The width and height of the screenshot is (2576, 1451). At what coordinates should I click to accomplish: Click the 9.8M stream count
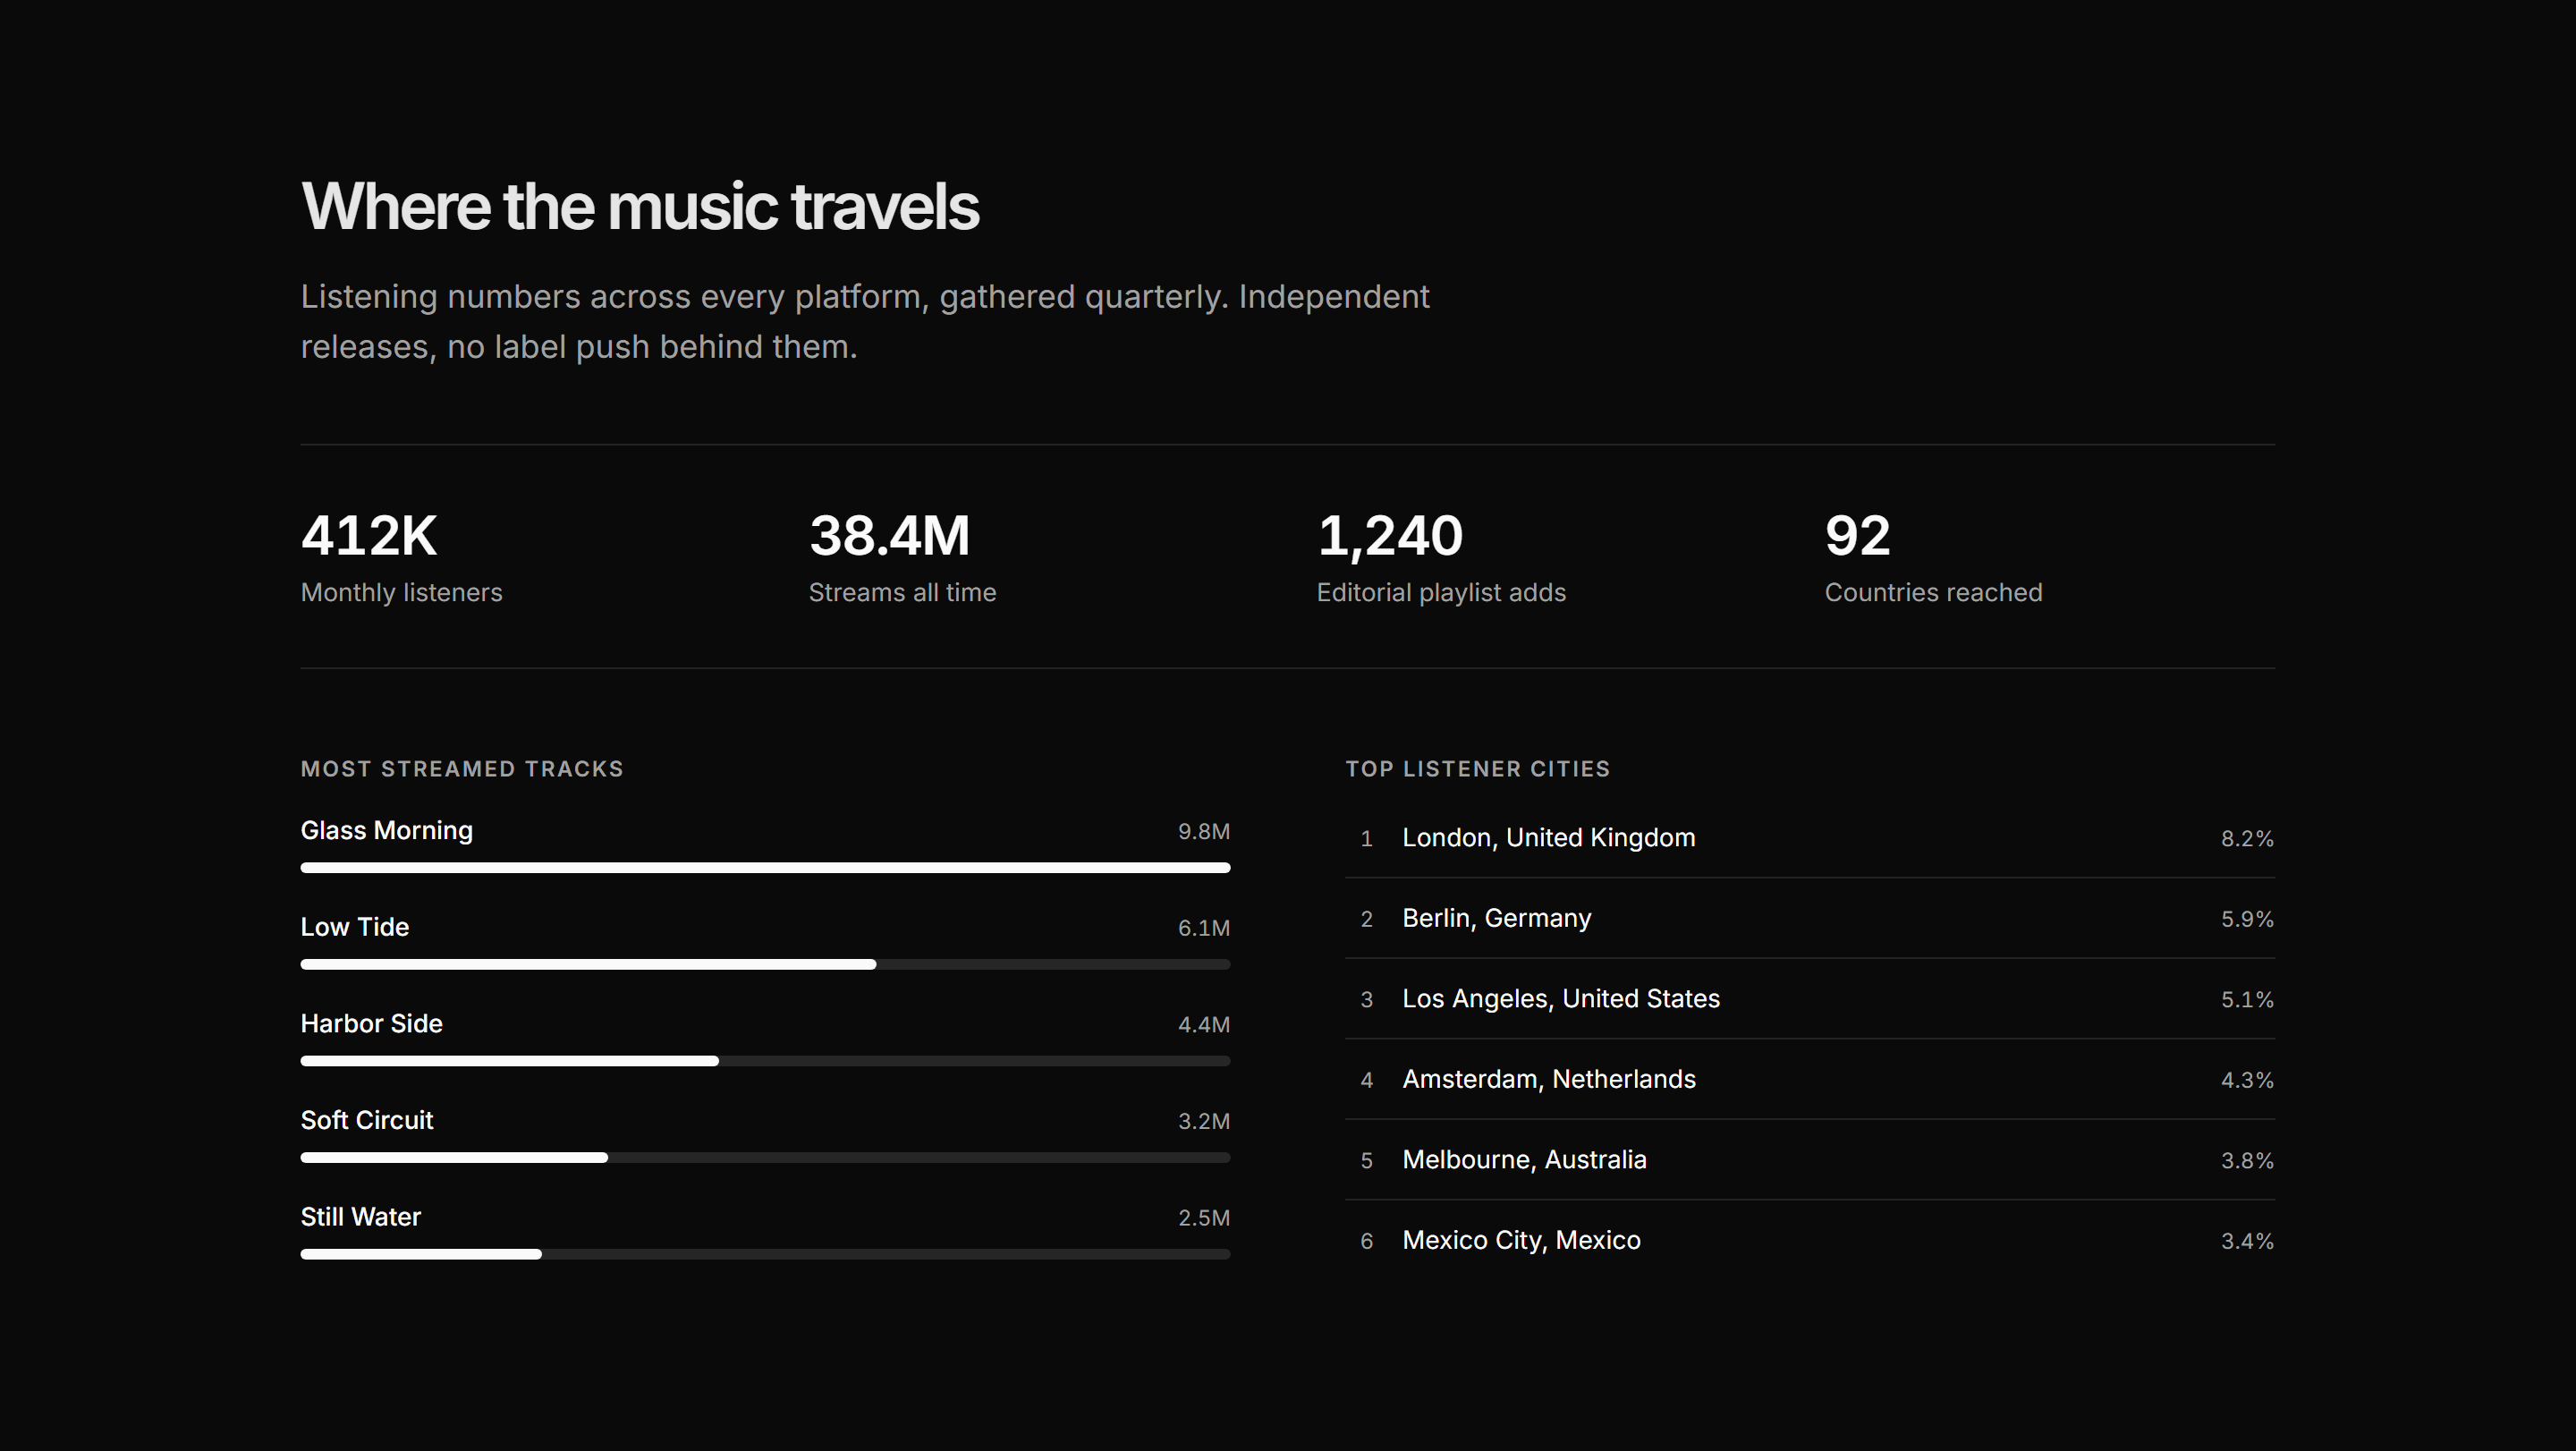(1204, 832)
